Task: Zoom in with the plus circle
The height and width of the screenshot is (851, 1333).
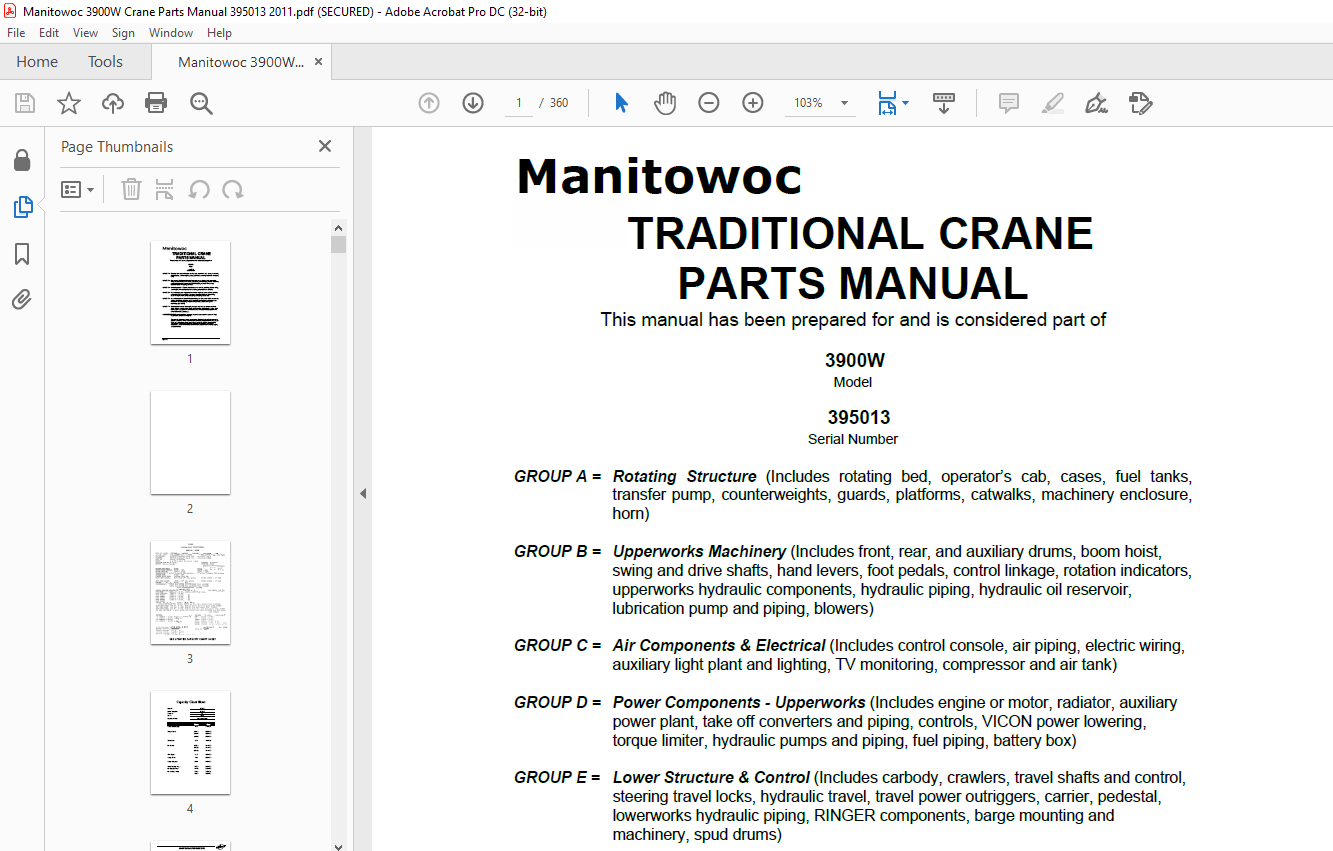Action: pyautogui.click(x=753, y=103)
